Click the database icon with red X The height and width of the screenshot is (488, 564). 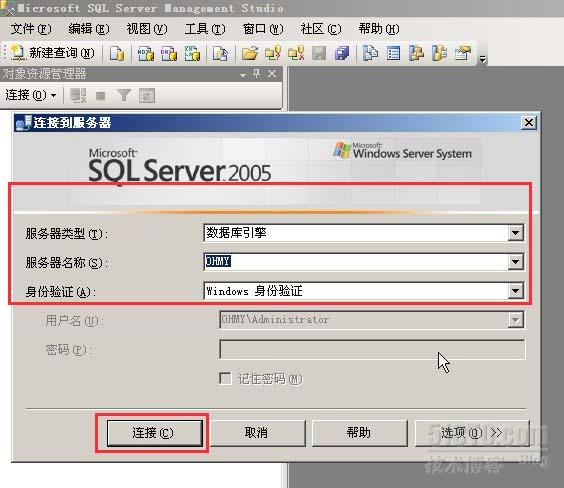click(296, 53)
